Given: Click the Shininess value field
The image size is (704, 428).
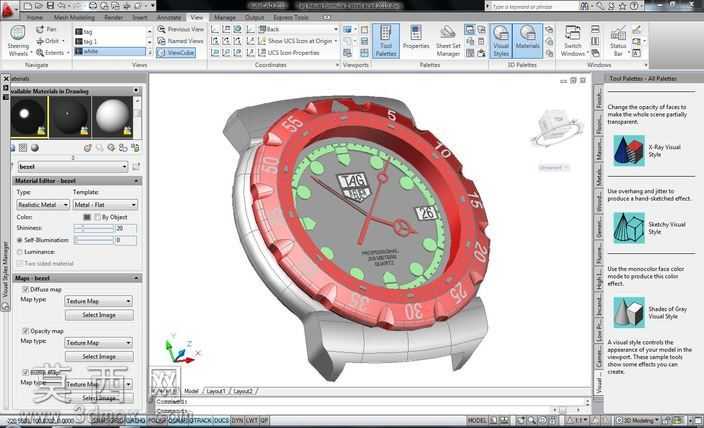Looking at the screenshot, I should (126, 229).
